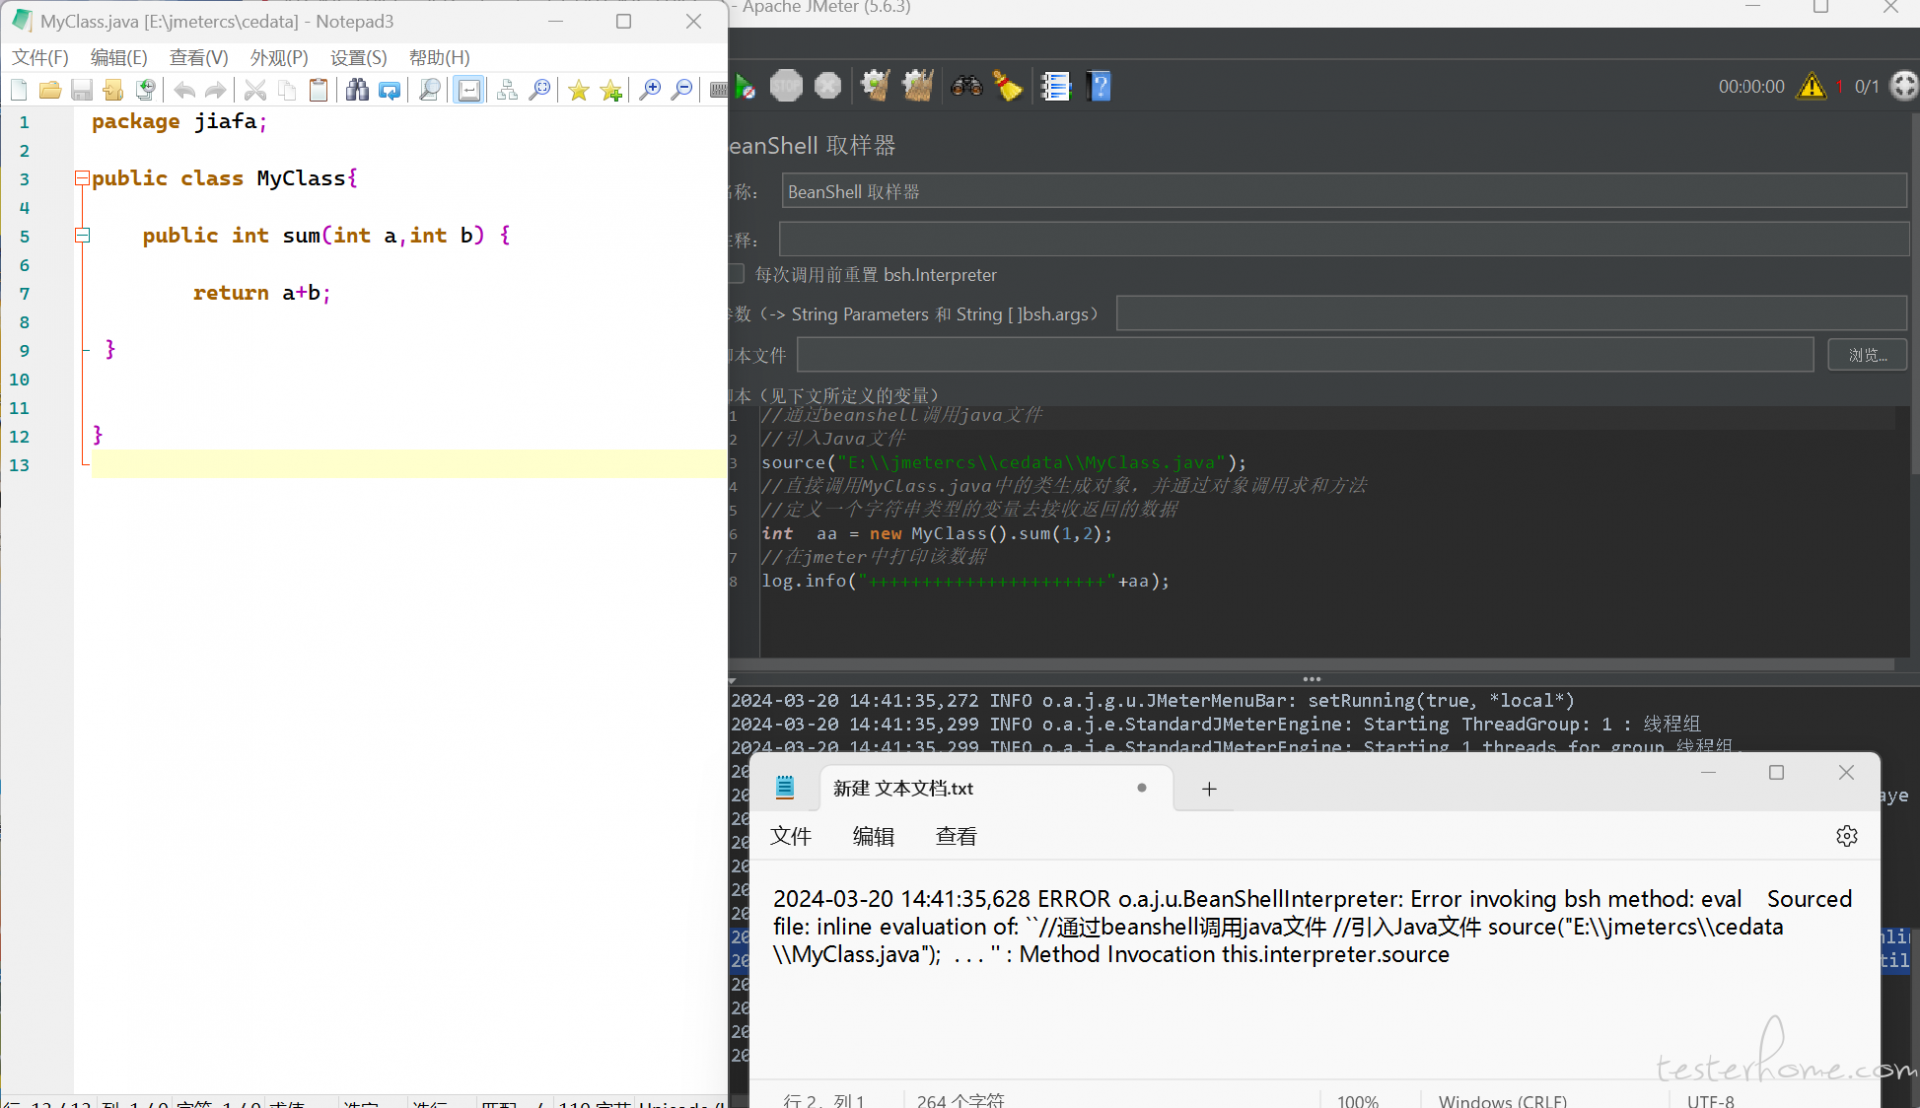The image size is (1920, 1108).
Task: Click the Replace icon in Notepad3 toolbar
Action: pyautogui.click(x=390, y=90)
